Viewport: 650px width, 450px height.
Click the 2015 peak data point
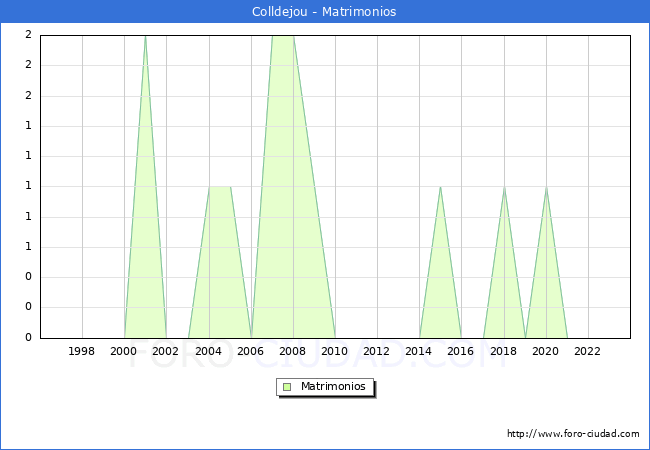point(440,187)
